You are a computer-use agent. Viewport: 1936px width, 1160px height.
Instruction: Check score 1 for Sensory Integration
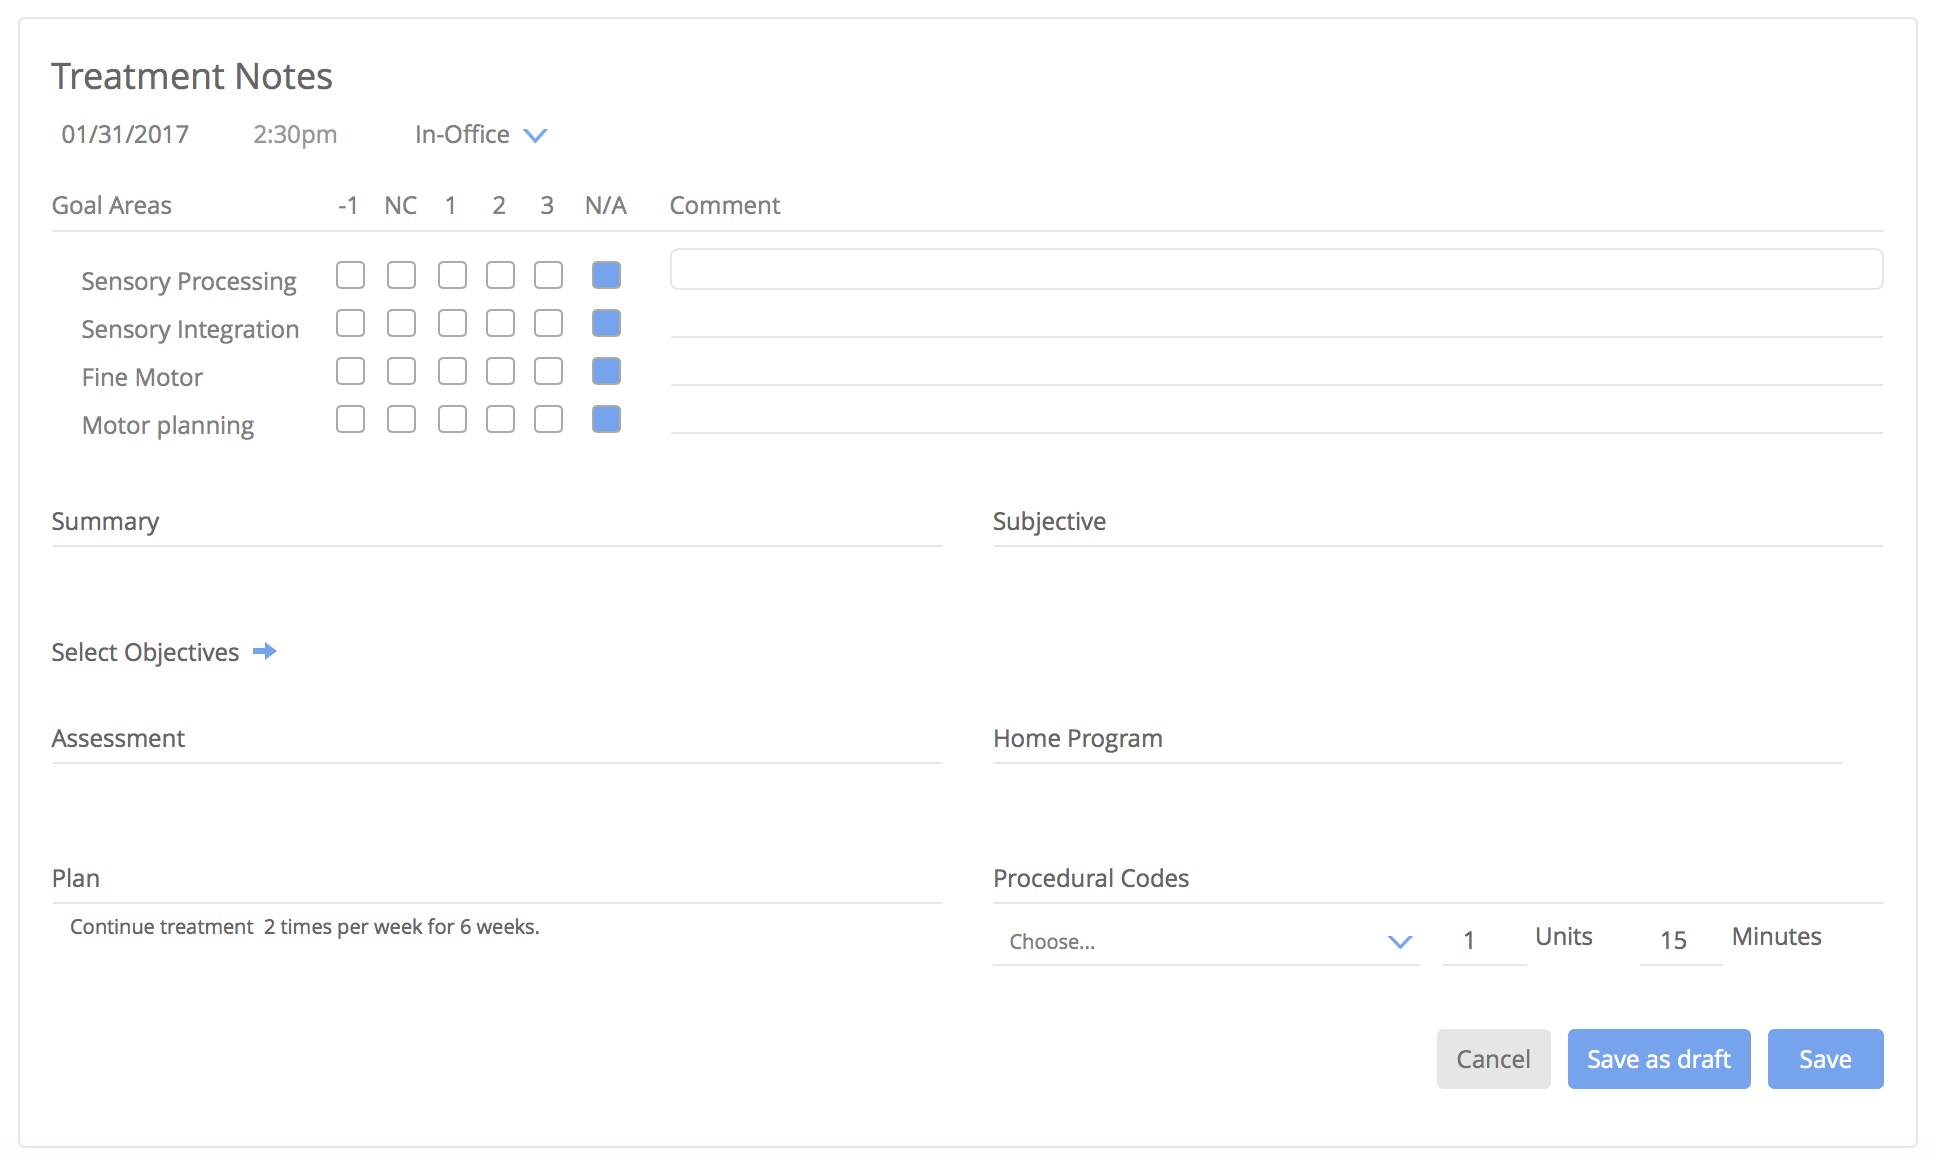click(452, 323)
